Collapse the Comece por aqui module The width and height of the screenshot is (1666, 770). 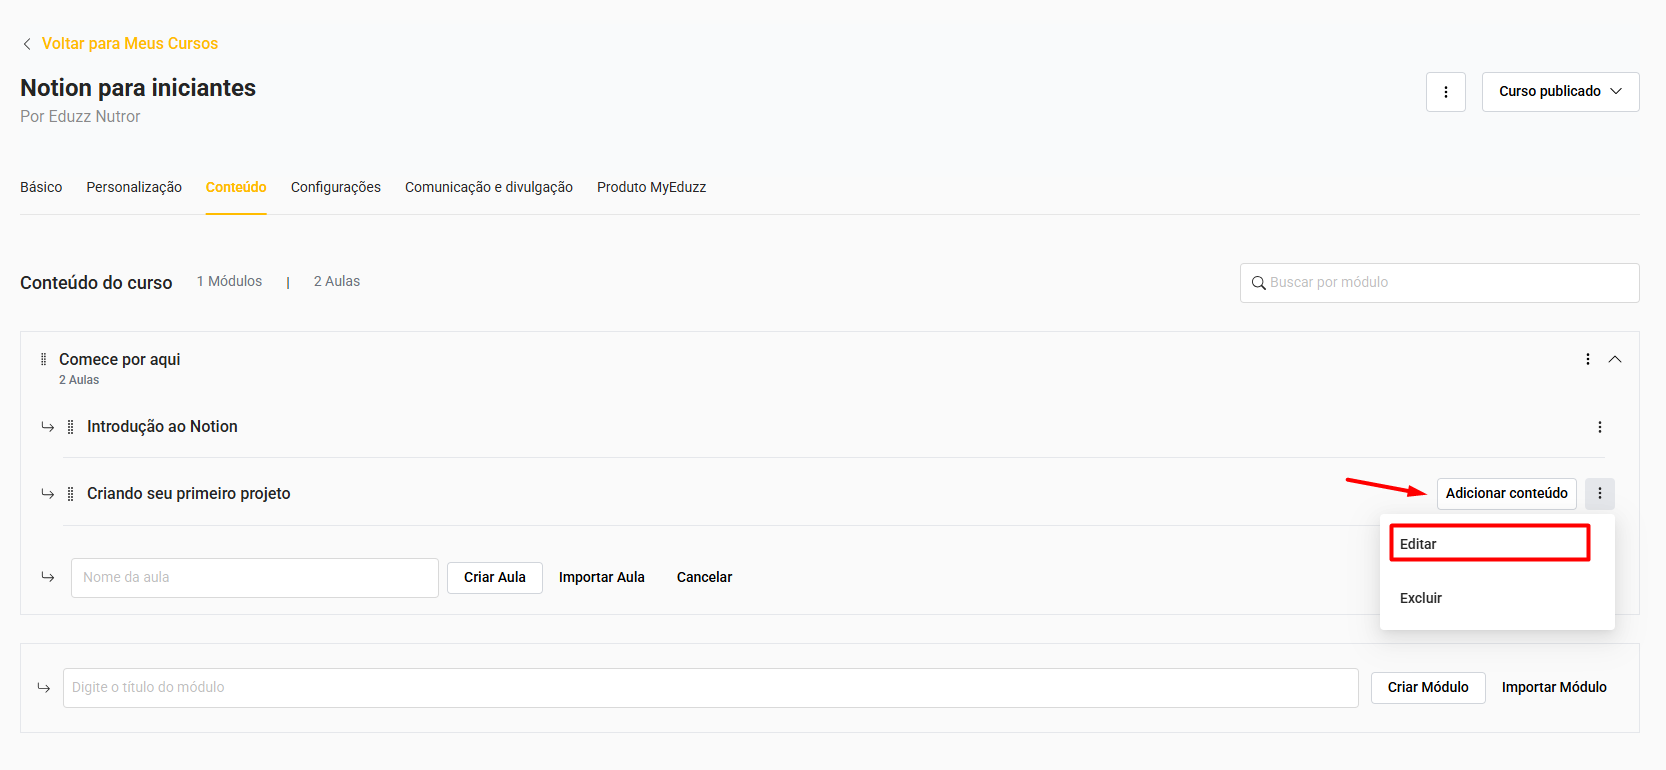pos(1615,359)
